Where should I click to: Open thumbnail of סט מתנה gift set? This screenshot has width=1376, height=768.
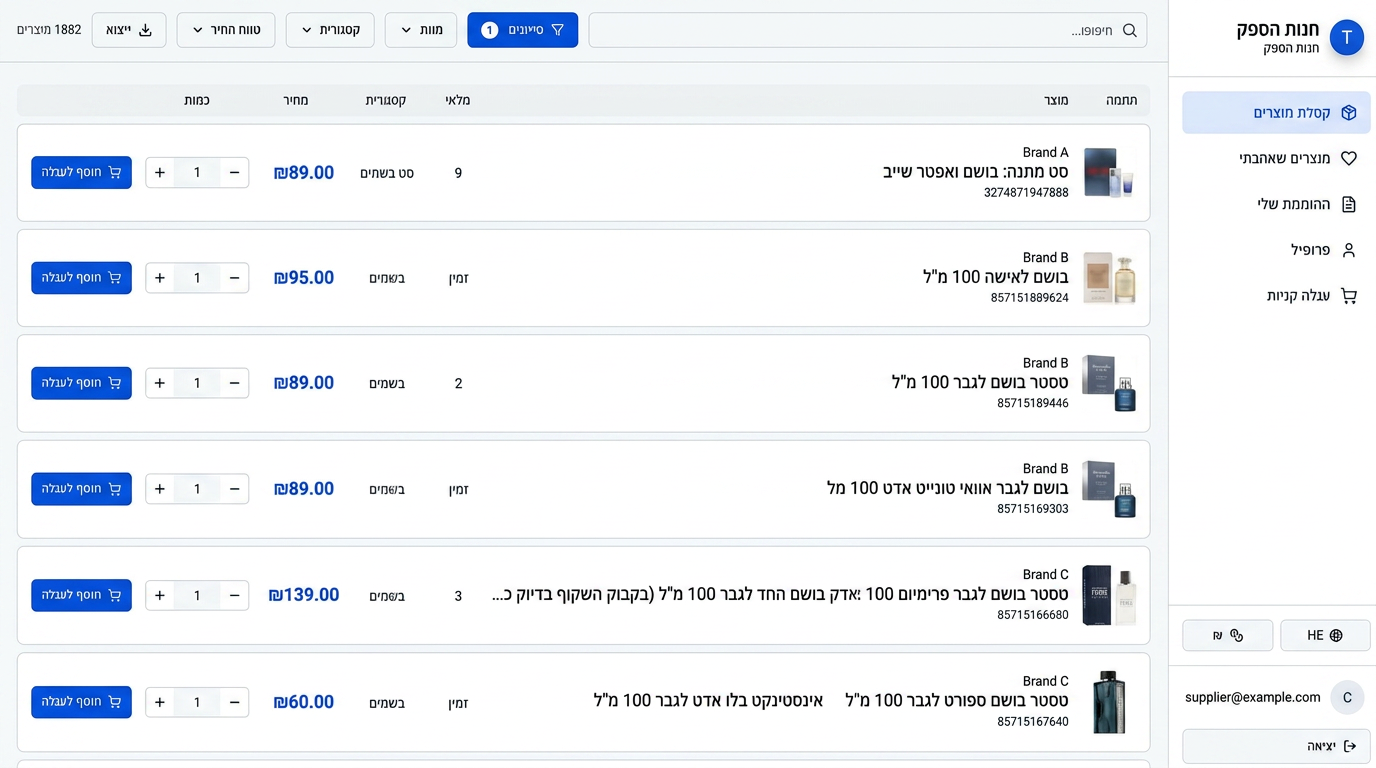tap(1109, 172)
